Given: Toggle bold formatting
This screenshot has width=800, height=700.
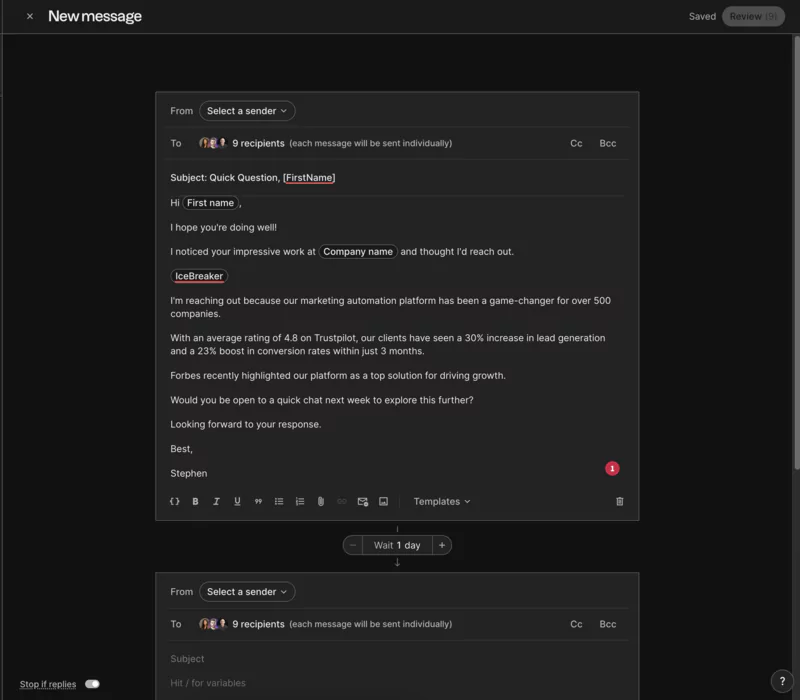Looking at the screenshot, I should click(195, 502).
